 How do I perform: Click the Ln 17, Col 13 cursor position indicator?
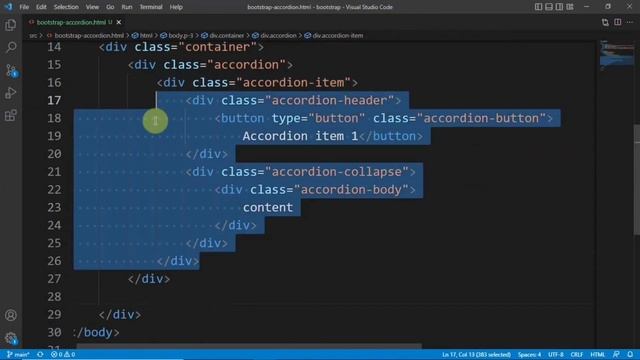tap(476, 355)
